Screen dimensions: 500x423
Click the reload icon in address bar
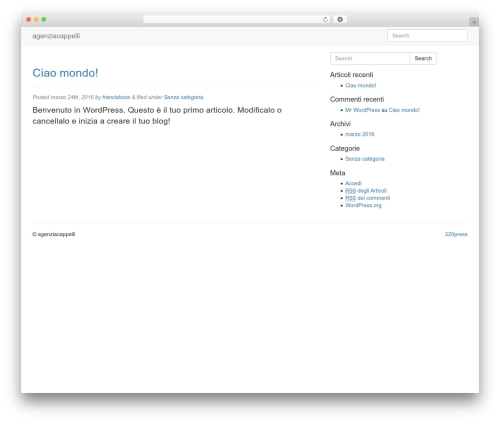pos(325,19)
